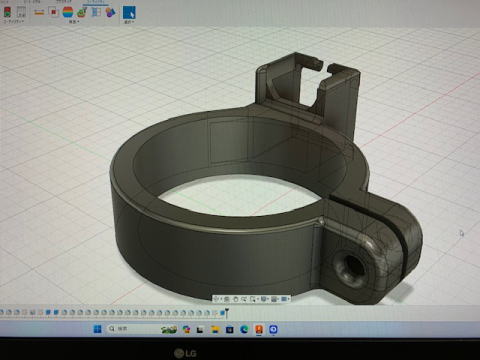Click the Windows Start button
480x360 pixels.
(97, 329)
